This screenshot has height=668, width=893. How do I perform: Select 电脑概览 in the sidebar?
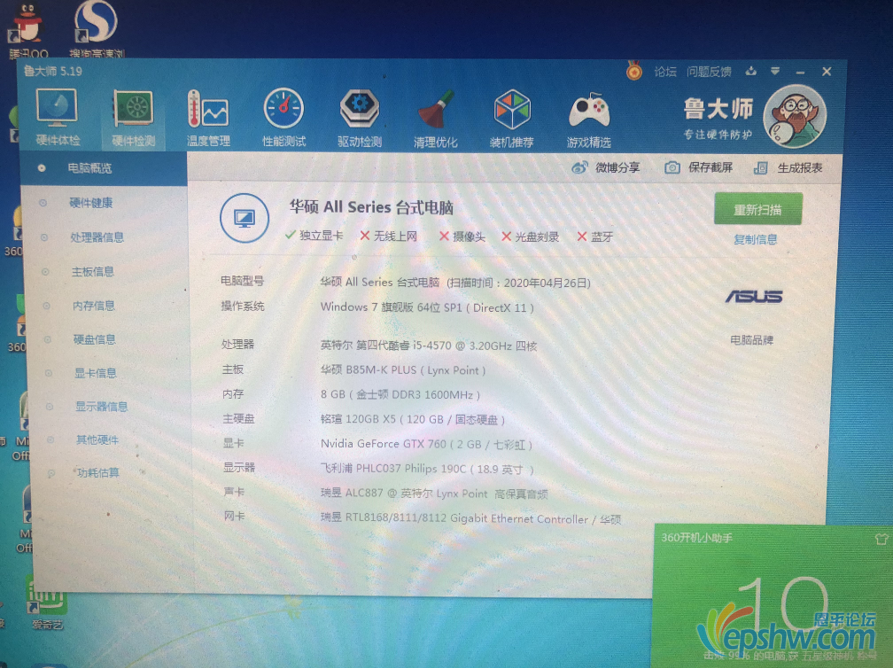104,169
